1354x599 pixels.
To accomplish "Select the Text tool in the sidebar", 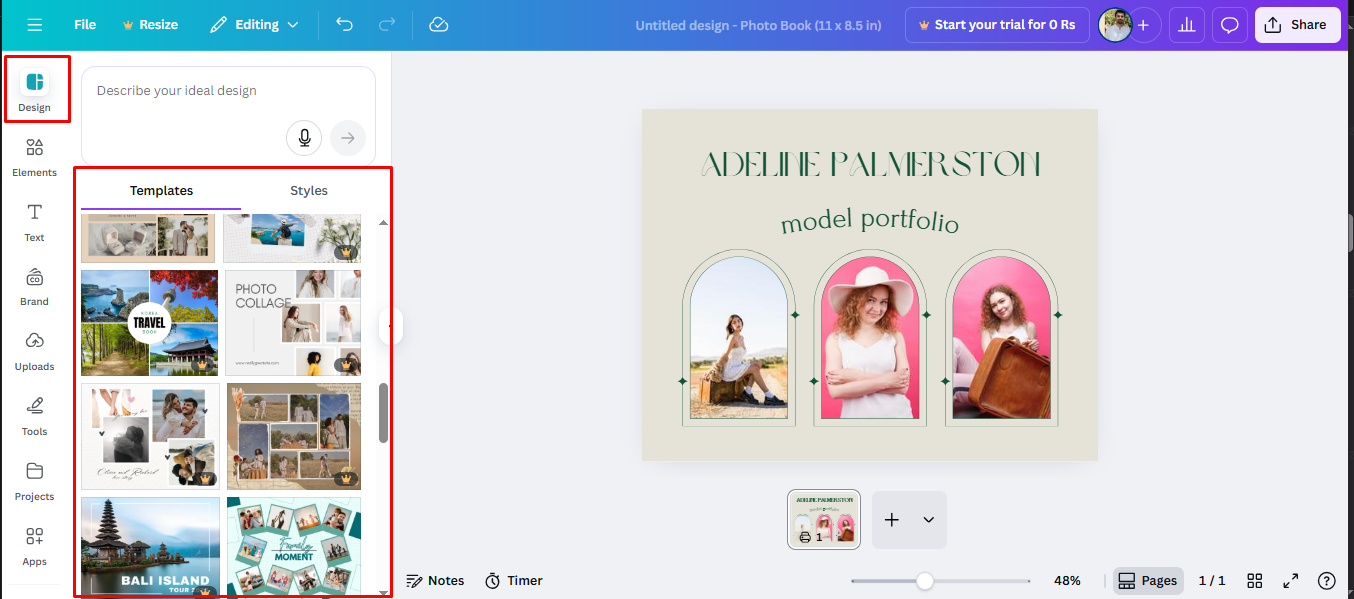I will 34,222.
